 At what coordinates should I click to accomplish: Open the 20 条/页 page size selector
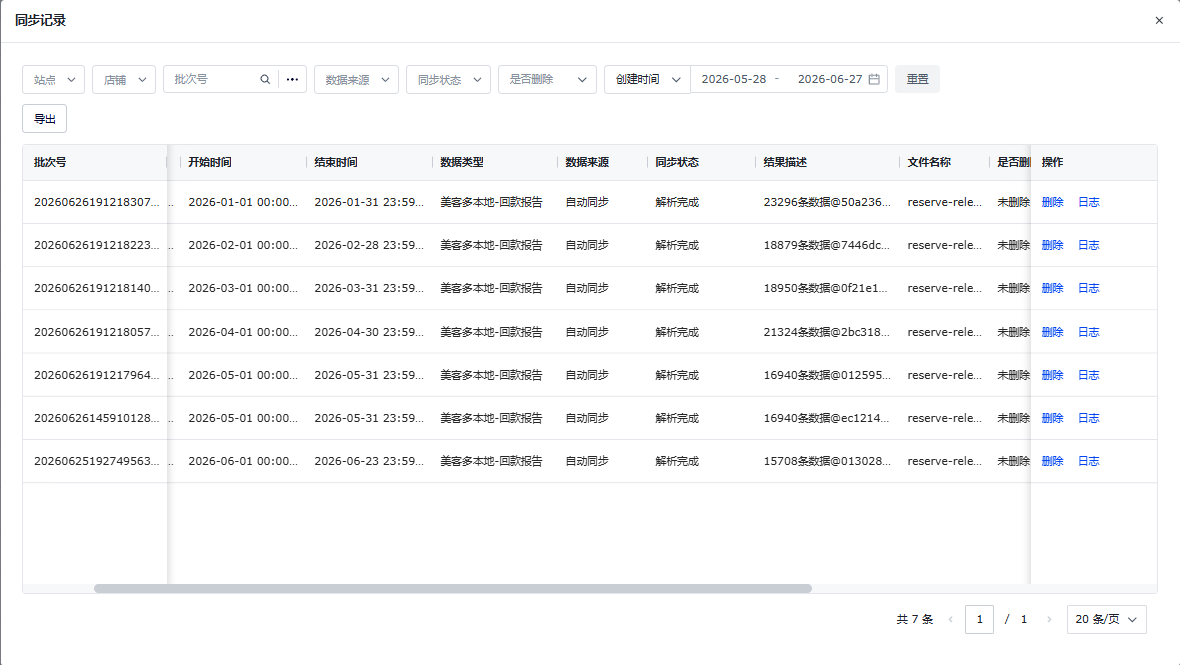(x=1106, y=619)
